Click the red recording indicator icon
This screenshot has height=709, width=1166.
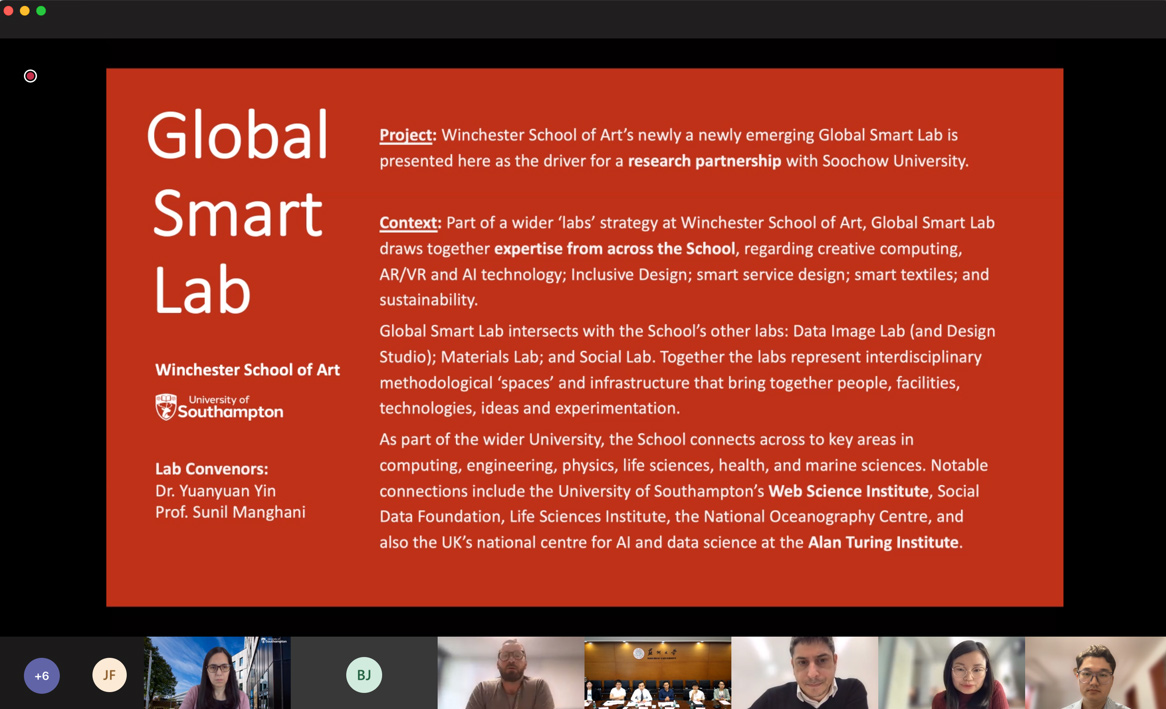(x=30, y=76)
